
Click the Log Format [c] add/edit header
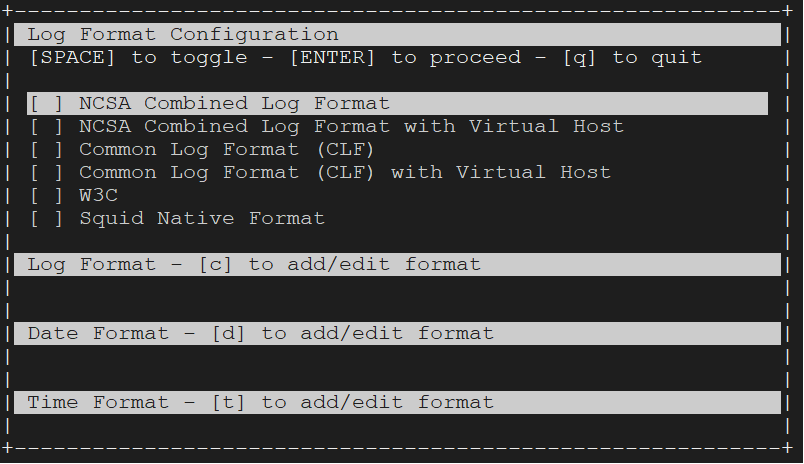[397, 265]
